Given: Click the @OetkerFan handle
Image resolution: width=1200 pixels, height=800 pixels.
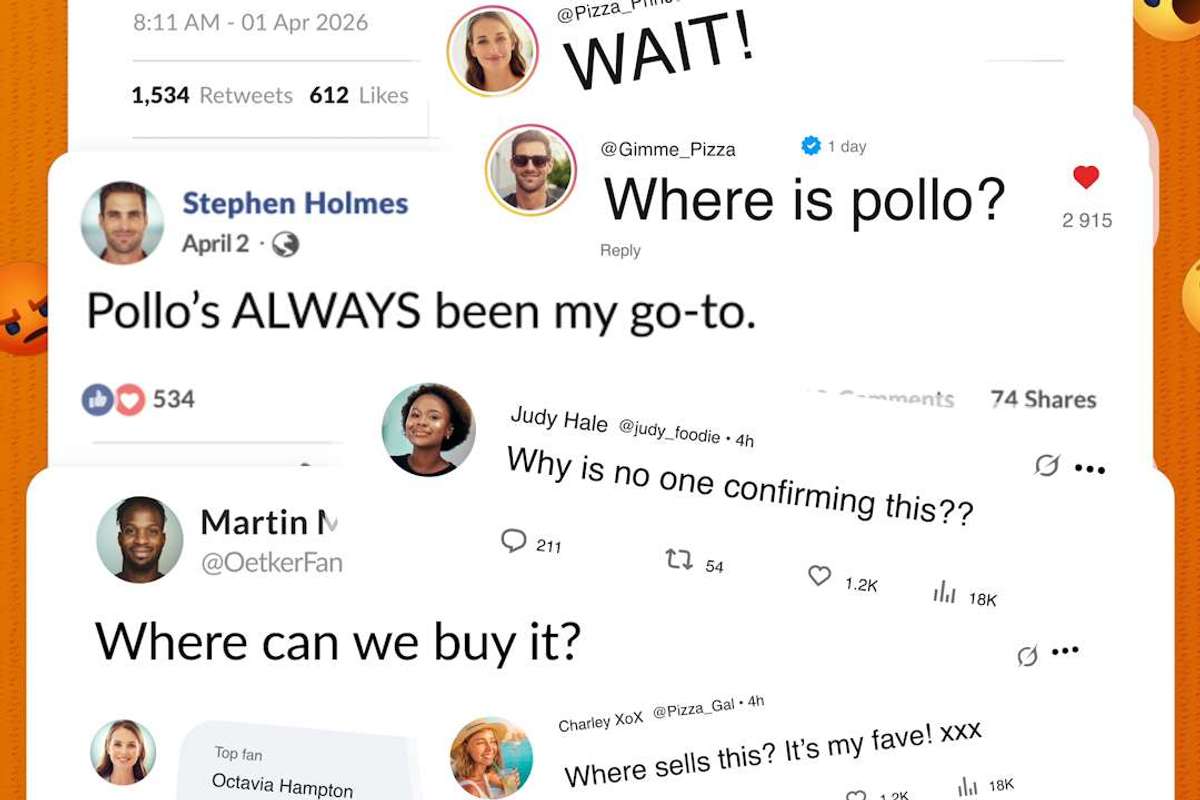Looking at the screenshot, I should point(272,563).
